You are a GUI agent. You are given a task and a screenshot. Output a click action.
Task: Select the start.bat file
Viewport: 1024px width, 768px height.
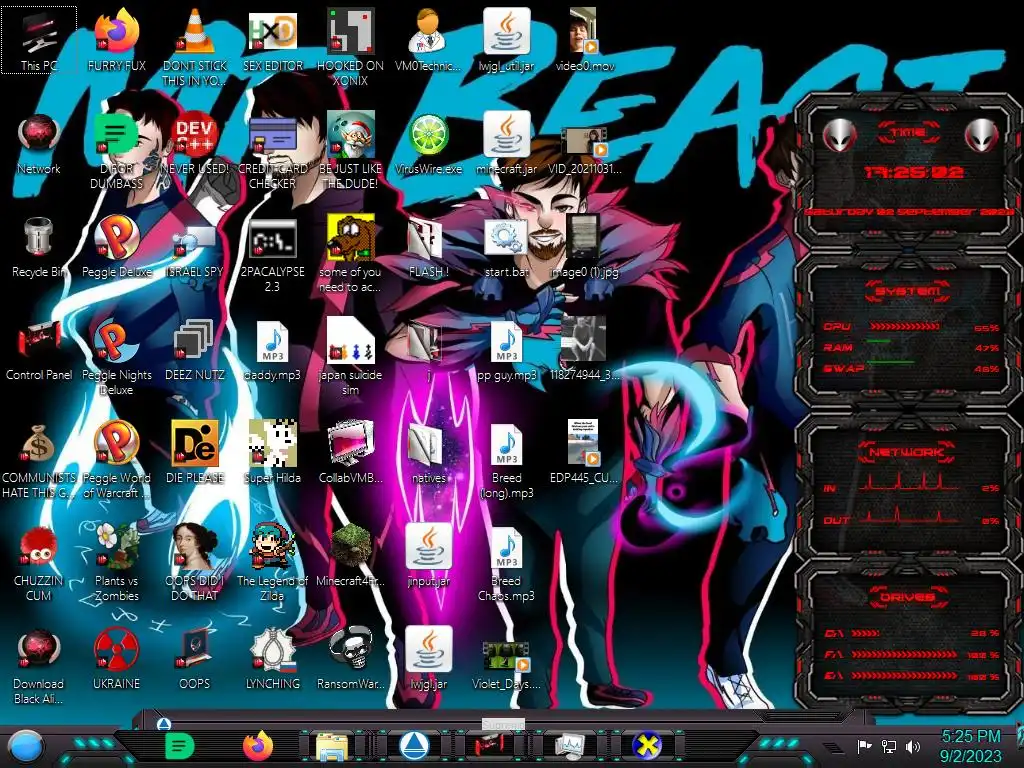pyautogui.click(x=506, y=247)
